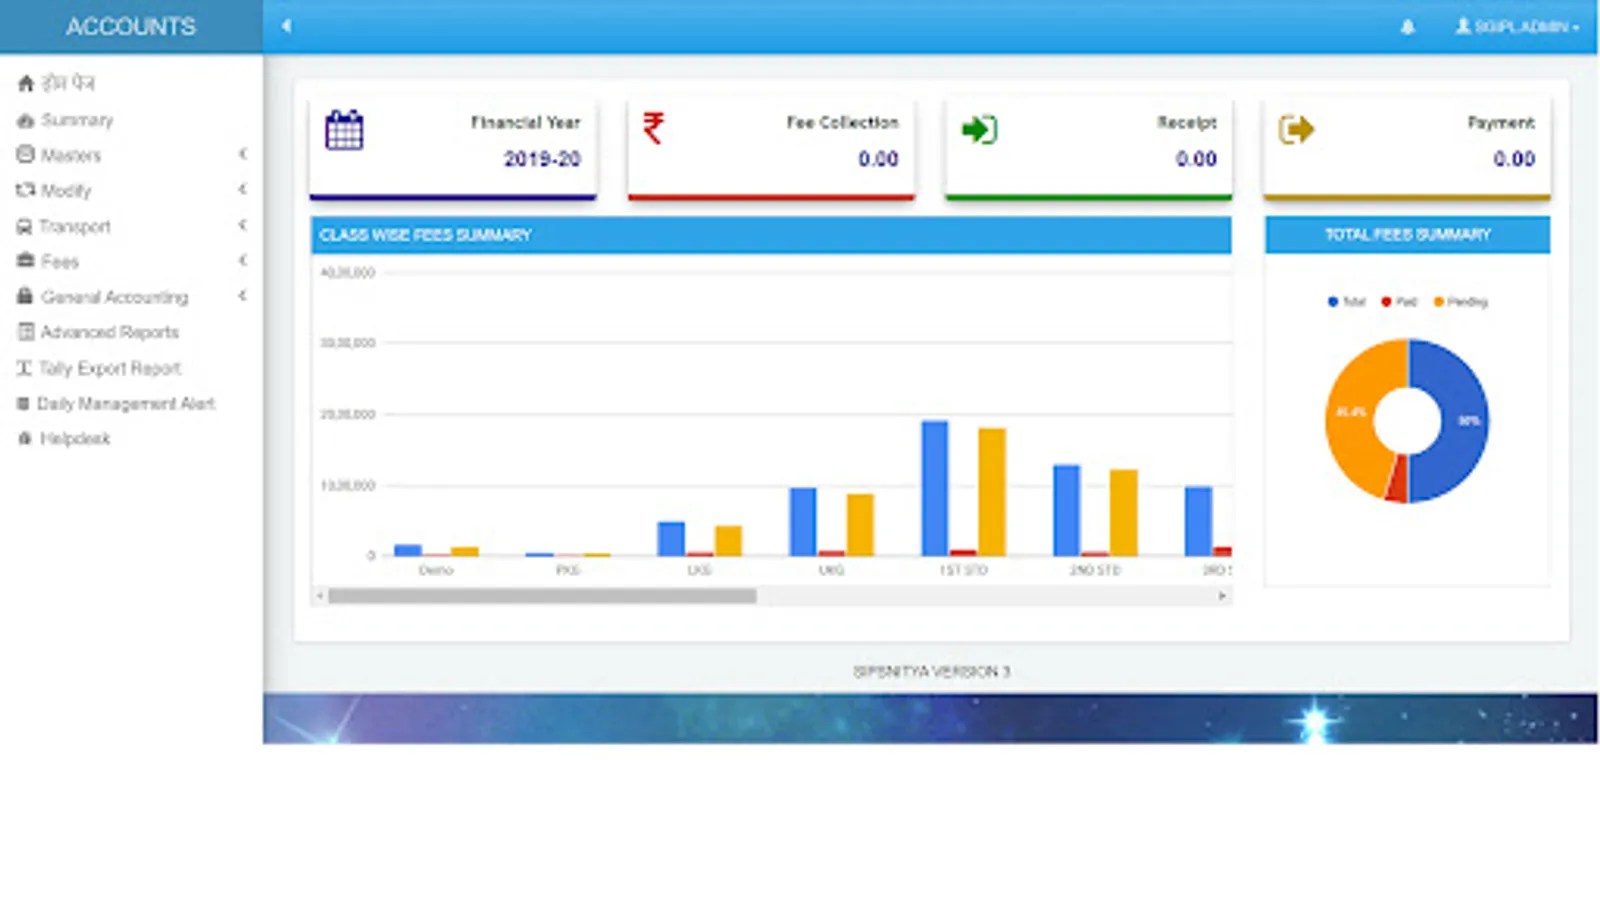
Task: Click the Financial Year calendar icon
Action: point(344,130)
